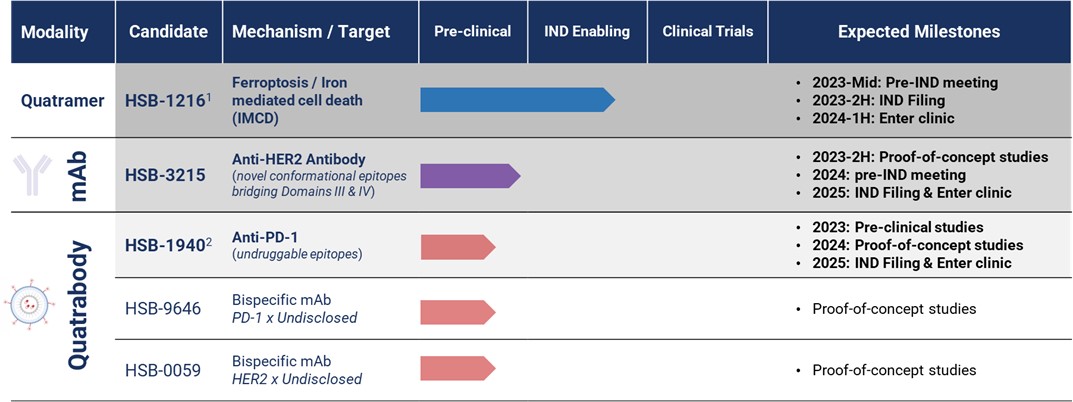Image resolution: width=1073 pixels, height=402 pixels.
Task: Select the Modality column header
Action: click(55, 32)
